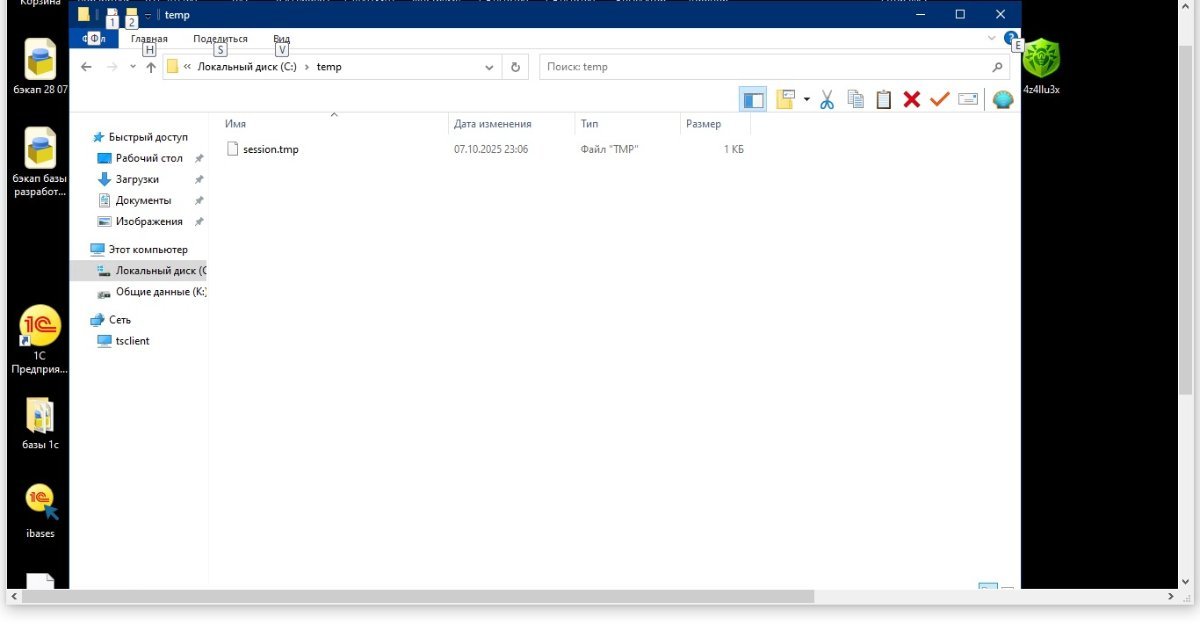Screen dimensions: 1200x624
Task: Click the shell globe icon in toolbar
Action: point(1002,99)
